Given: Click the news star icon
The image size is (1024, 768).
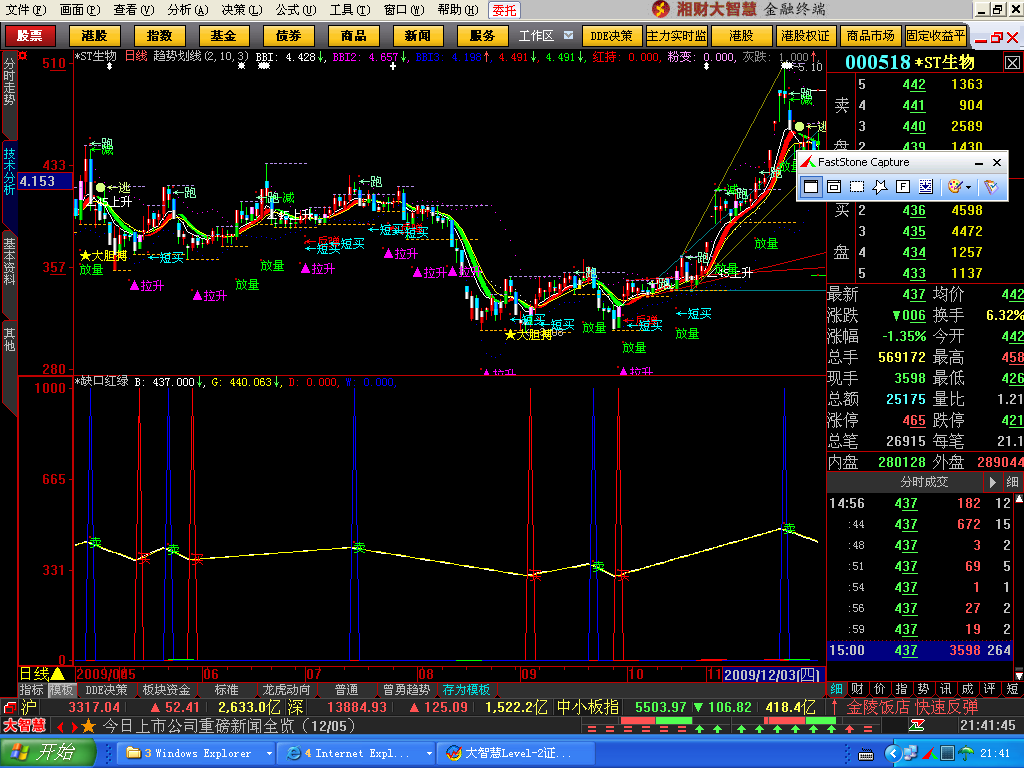Looking at the screenshot, I should click(x=88, y=726).
